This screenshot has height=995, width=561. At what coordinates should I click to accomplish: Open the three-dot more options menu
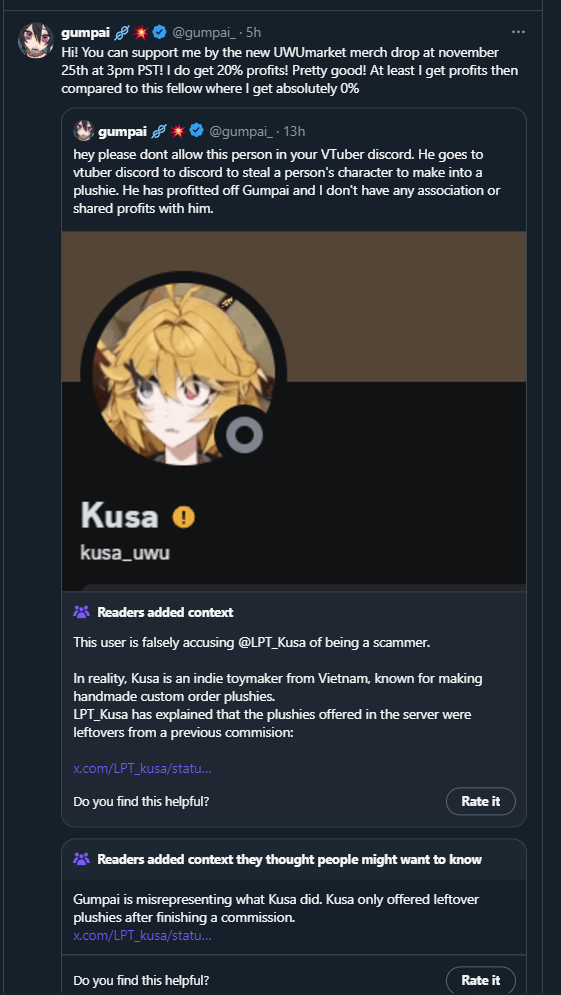(x=518, y=32)
